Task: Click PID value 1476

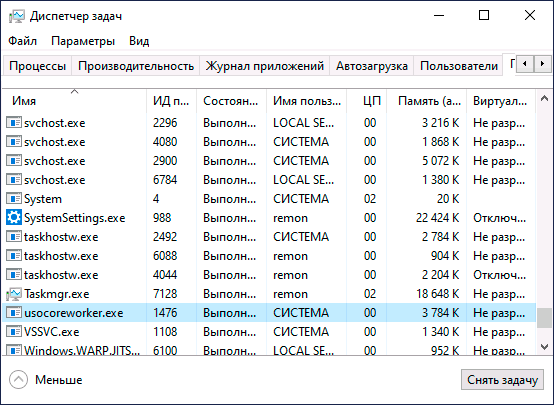Action: pos(165,313)
